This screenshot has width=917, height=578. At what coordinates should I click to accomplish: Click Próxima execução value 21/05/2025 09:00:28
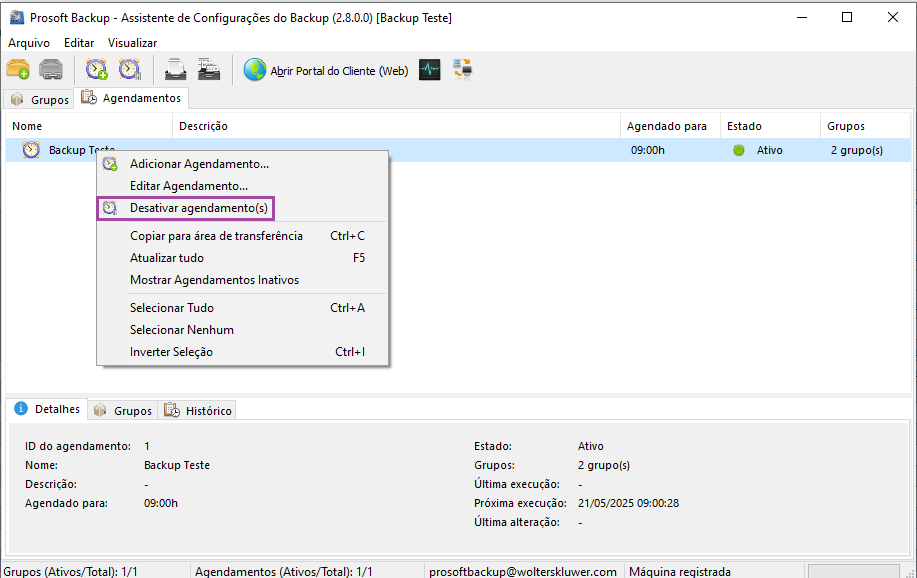(628, 503)
